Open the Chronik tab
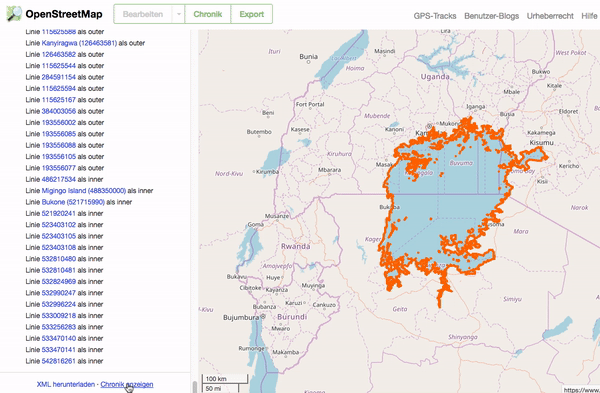The image size is (600, 393). pos(208,14)
